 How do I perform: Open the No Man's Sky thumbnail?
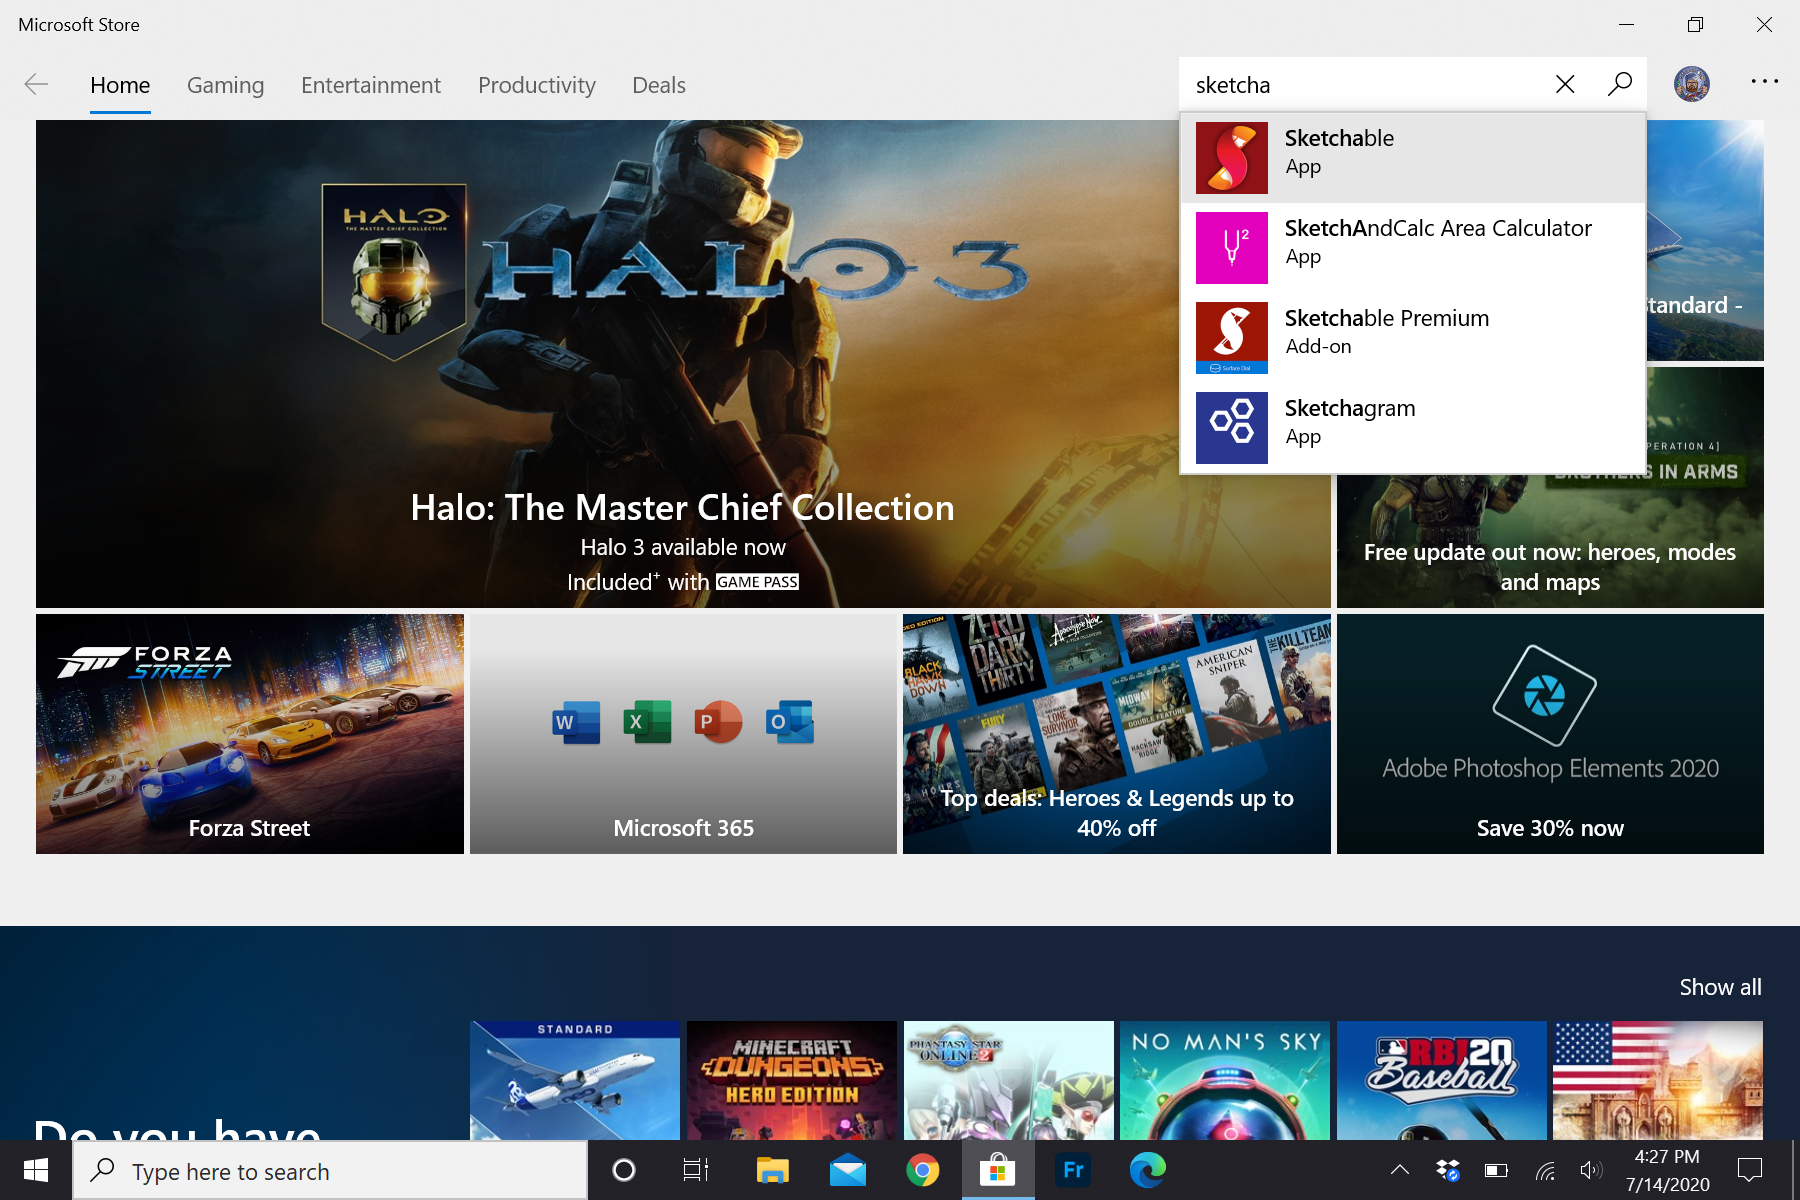(x=1225, y=1080)
